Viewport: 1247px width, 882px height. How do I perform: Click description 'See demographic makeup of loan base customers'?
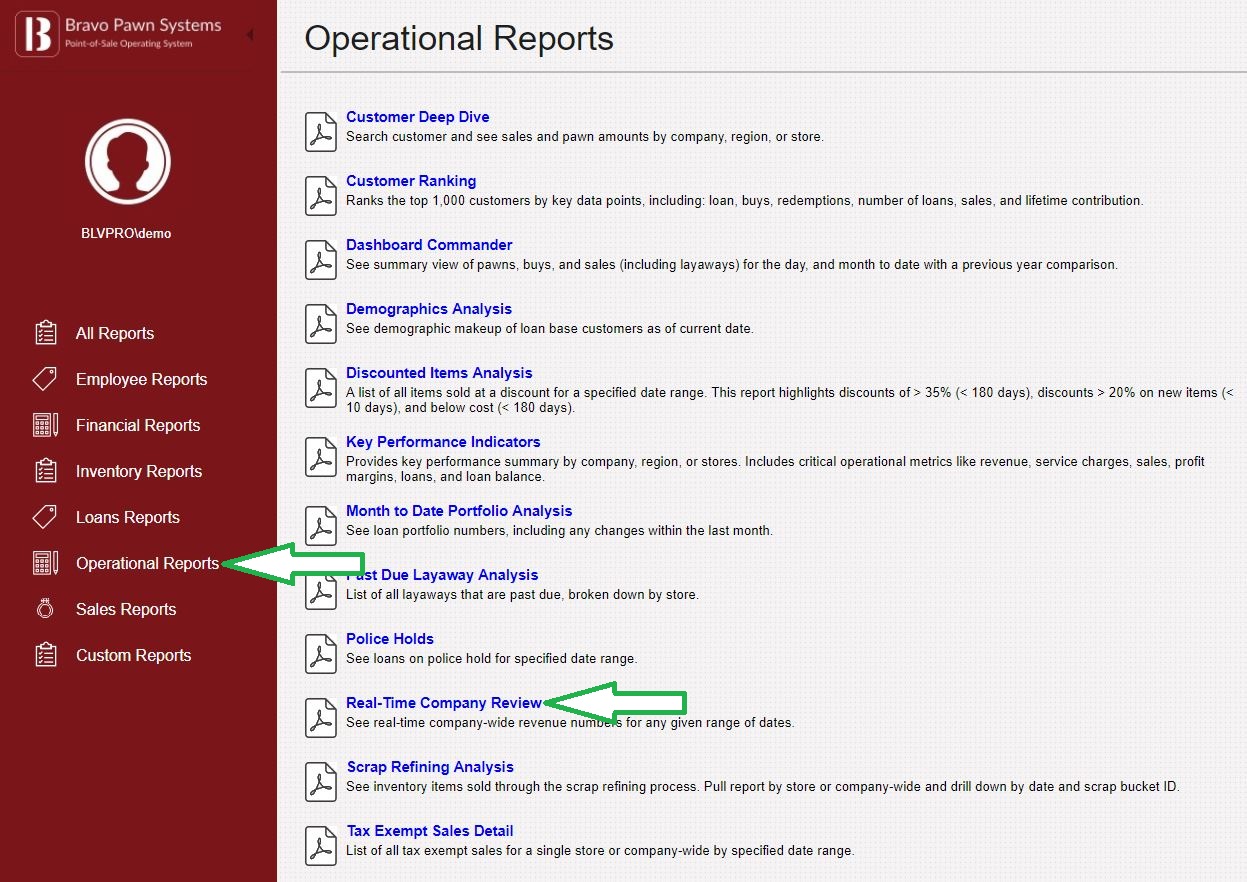(x=550, y=328)
